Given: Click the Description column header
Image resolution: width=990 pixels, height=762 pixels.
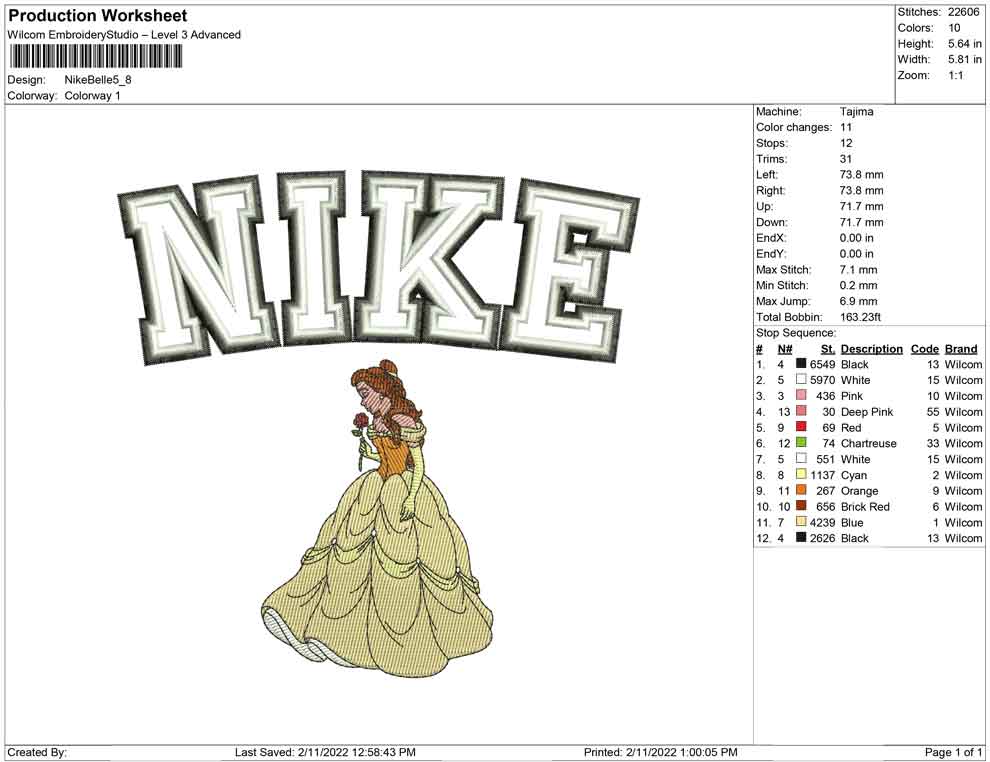Looking at the screenshot, I should (x=872, y=349).
